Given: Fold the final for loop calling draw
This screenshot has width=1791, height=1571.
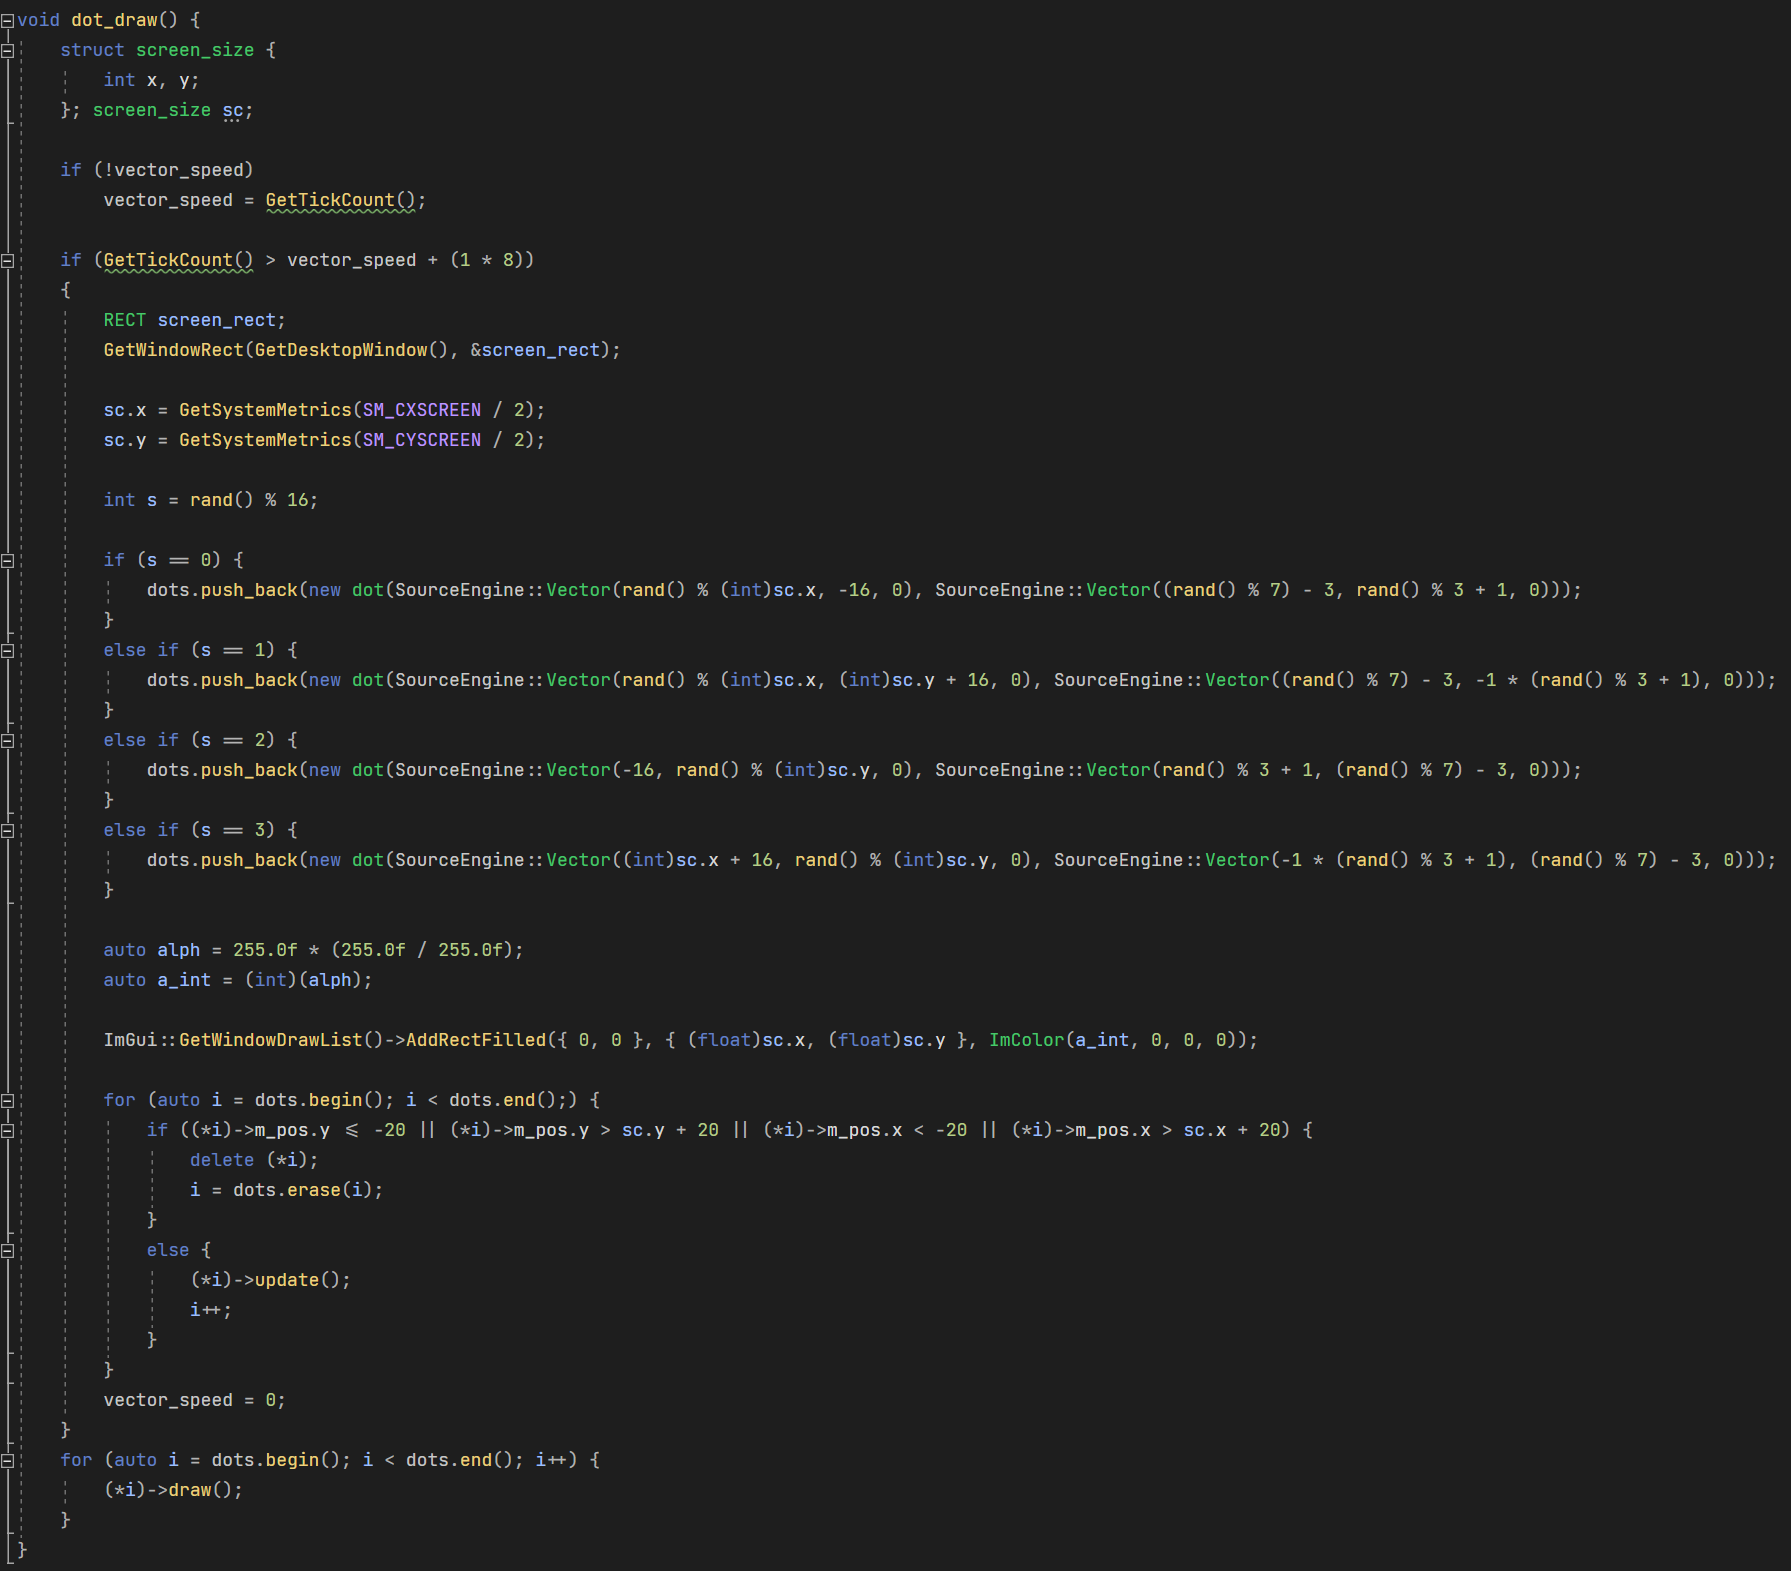Looking at the screenshot, I should point(7,1461).
